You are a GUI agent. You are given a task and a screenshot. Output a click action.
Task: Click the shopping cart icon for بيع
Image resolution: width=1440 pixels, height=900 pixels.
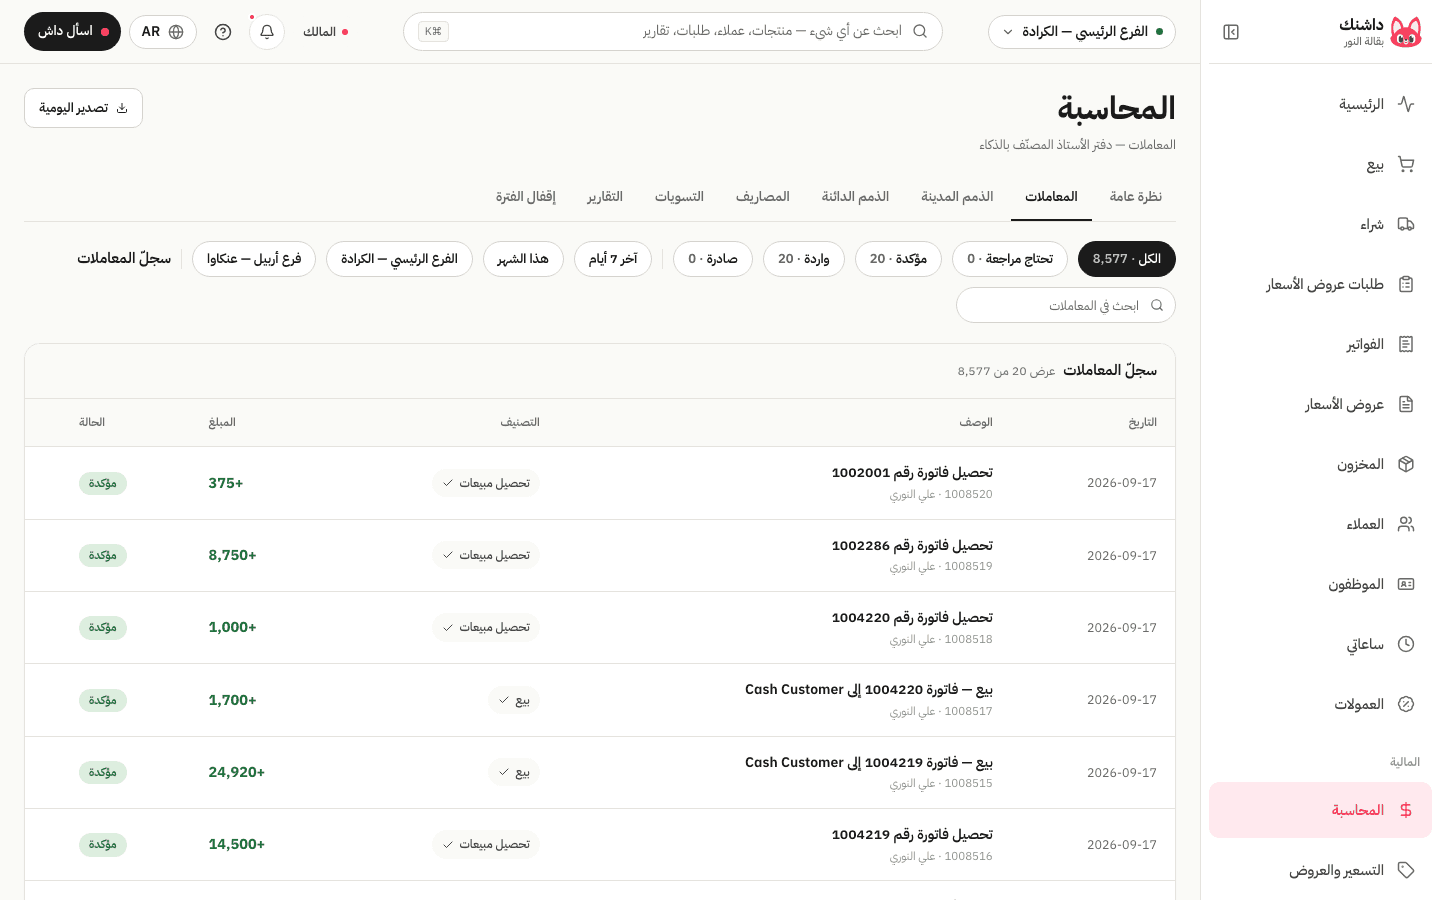(1406, 164)
